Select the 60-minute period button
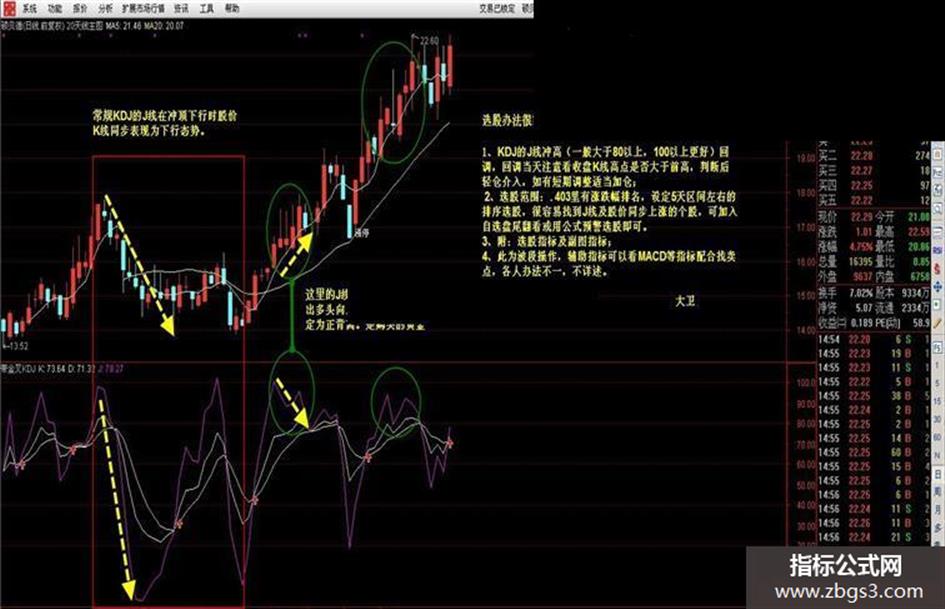945x609 pixels. pos(938,437)
